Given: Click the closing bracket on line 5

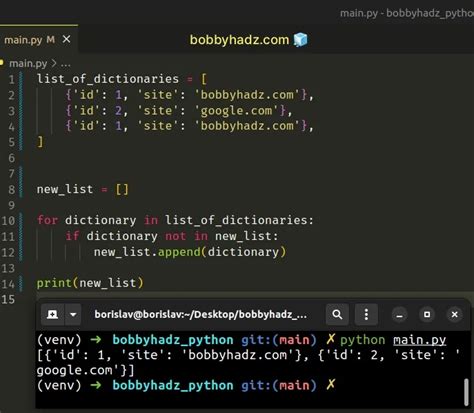Looking at the screenshot, I should tap(40, 142).
